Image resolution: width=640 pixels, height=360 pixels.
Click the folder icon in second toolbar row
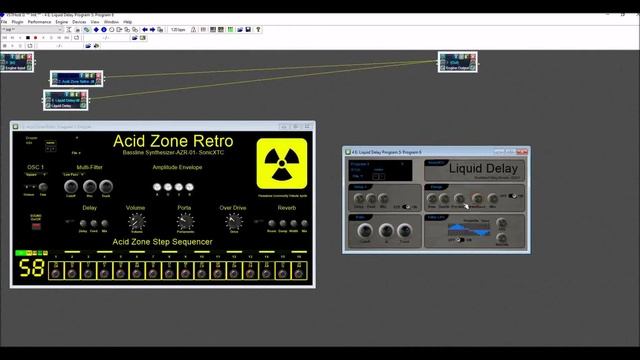point(134,38)
